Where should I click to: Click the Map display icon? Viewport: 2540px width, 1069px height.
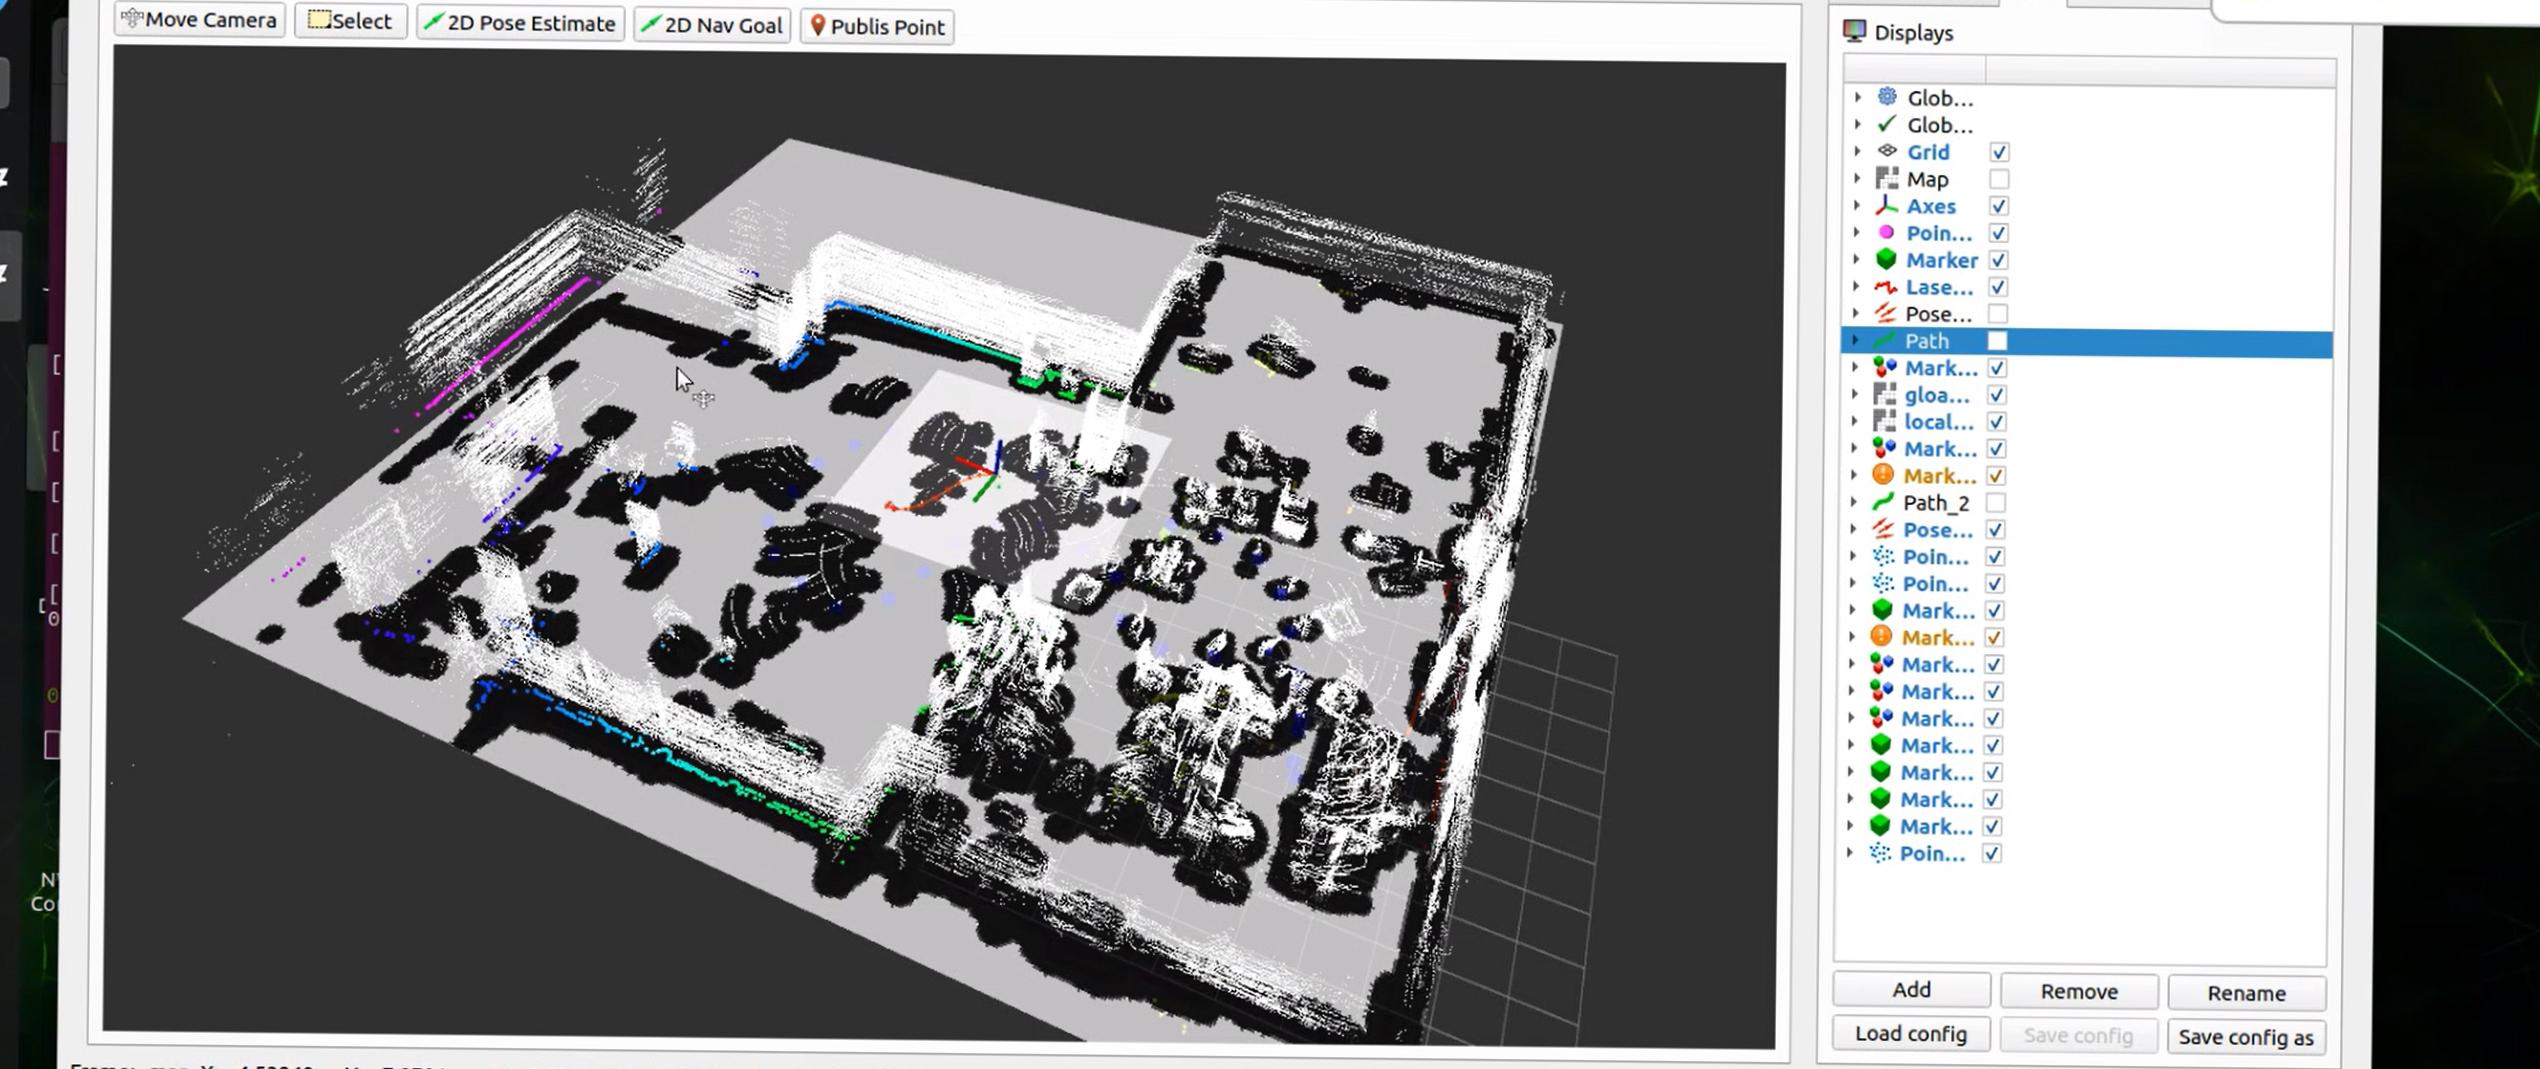[x=1887, y=179]
